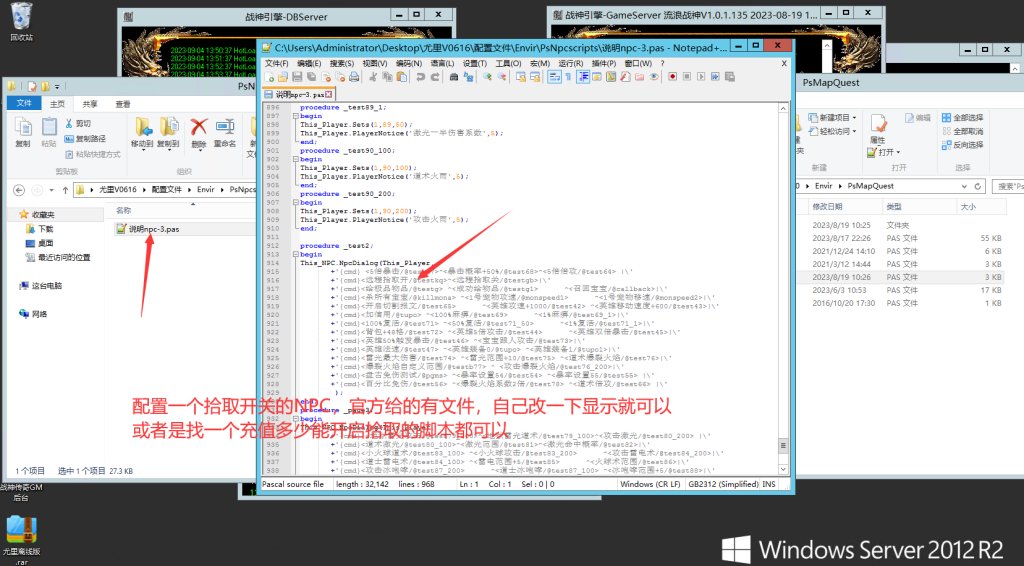Click 反向选择 in PsMapQuest ribbon
The width and height of the screenshot is (1024, 566).
coord(963,145)
